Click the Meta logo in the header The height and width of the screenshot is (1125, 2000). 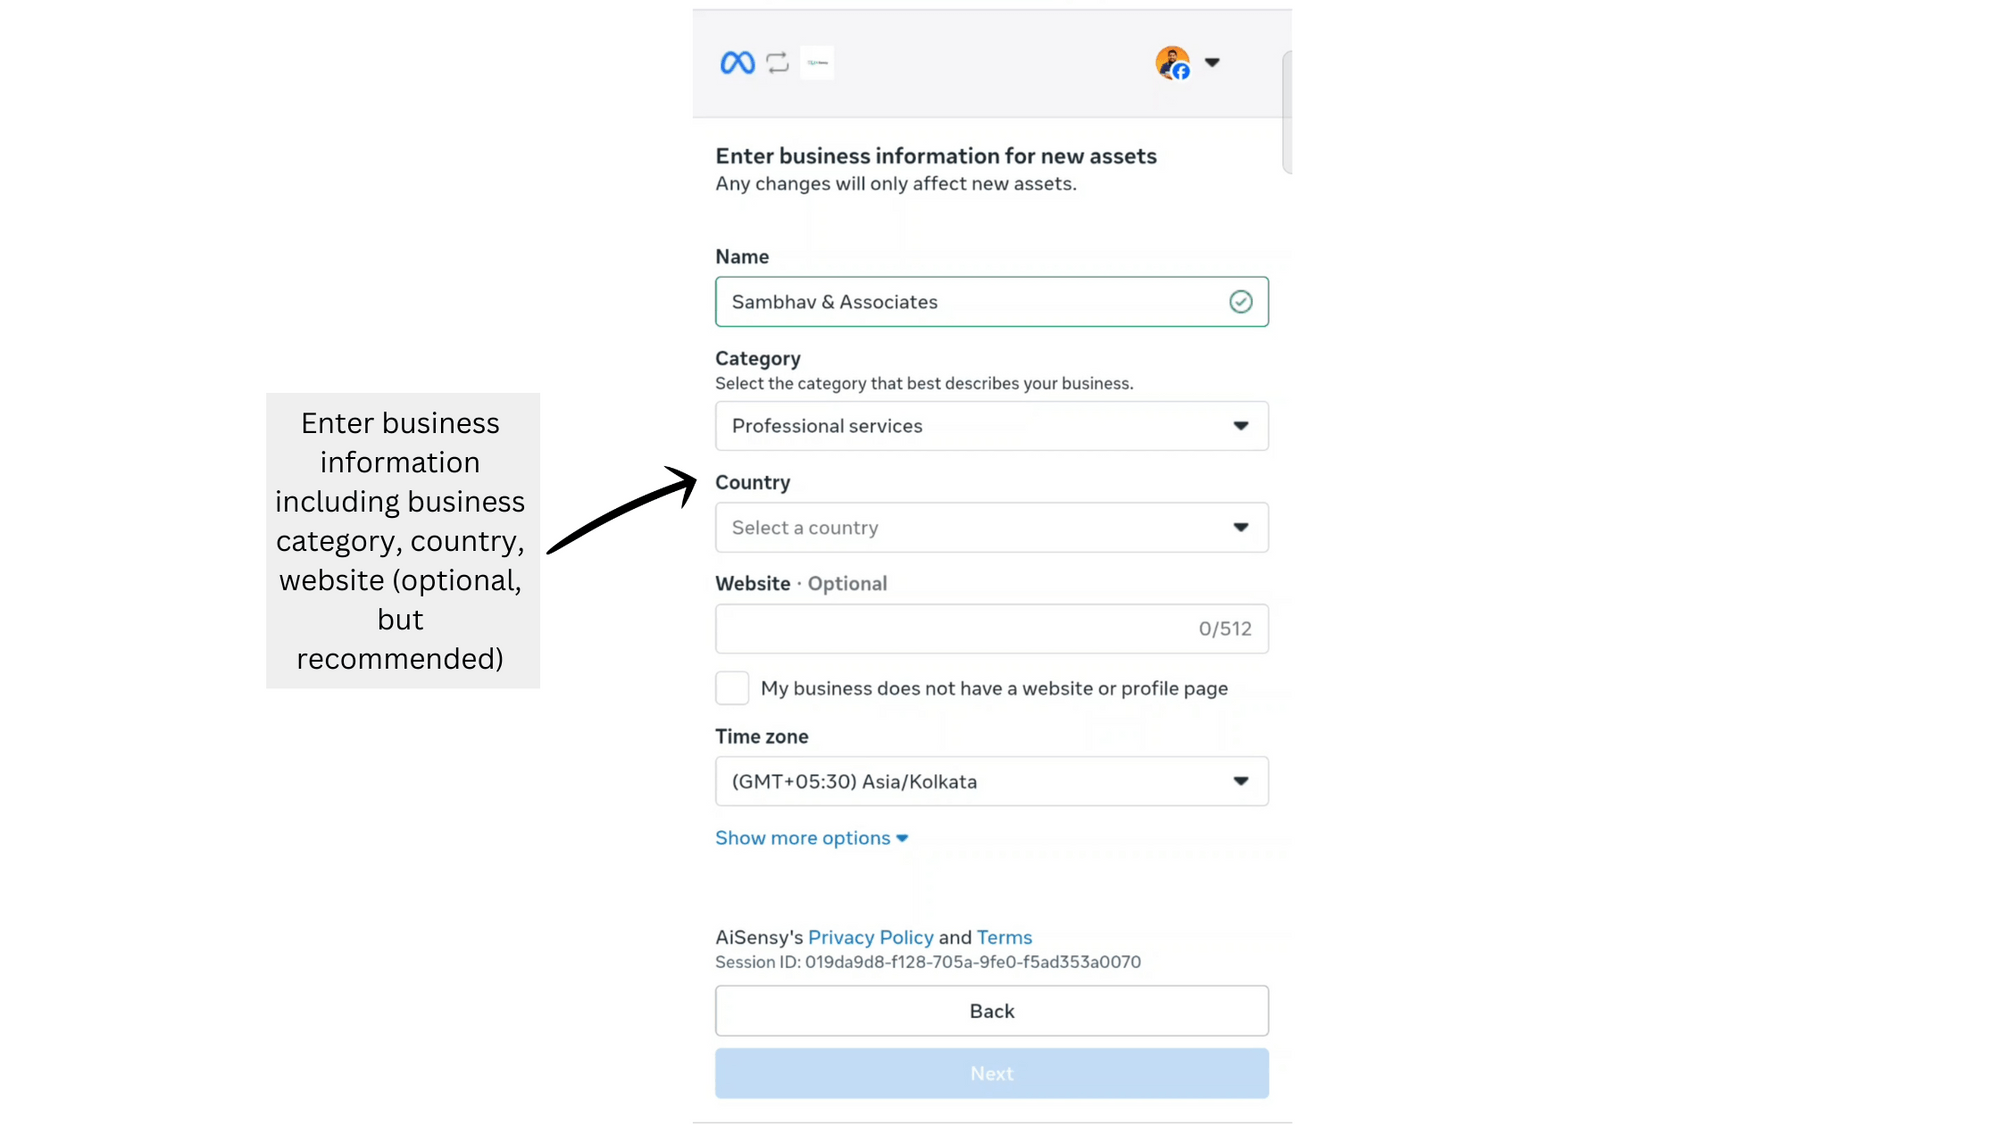736,62
